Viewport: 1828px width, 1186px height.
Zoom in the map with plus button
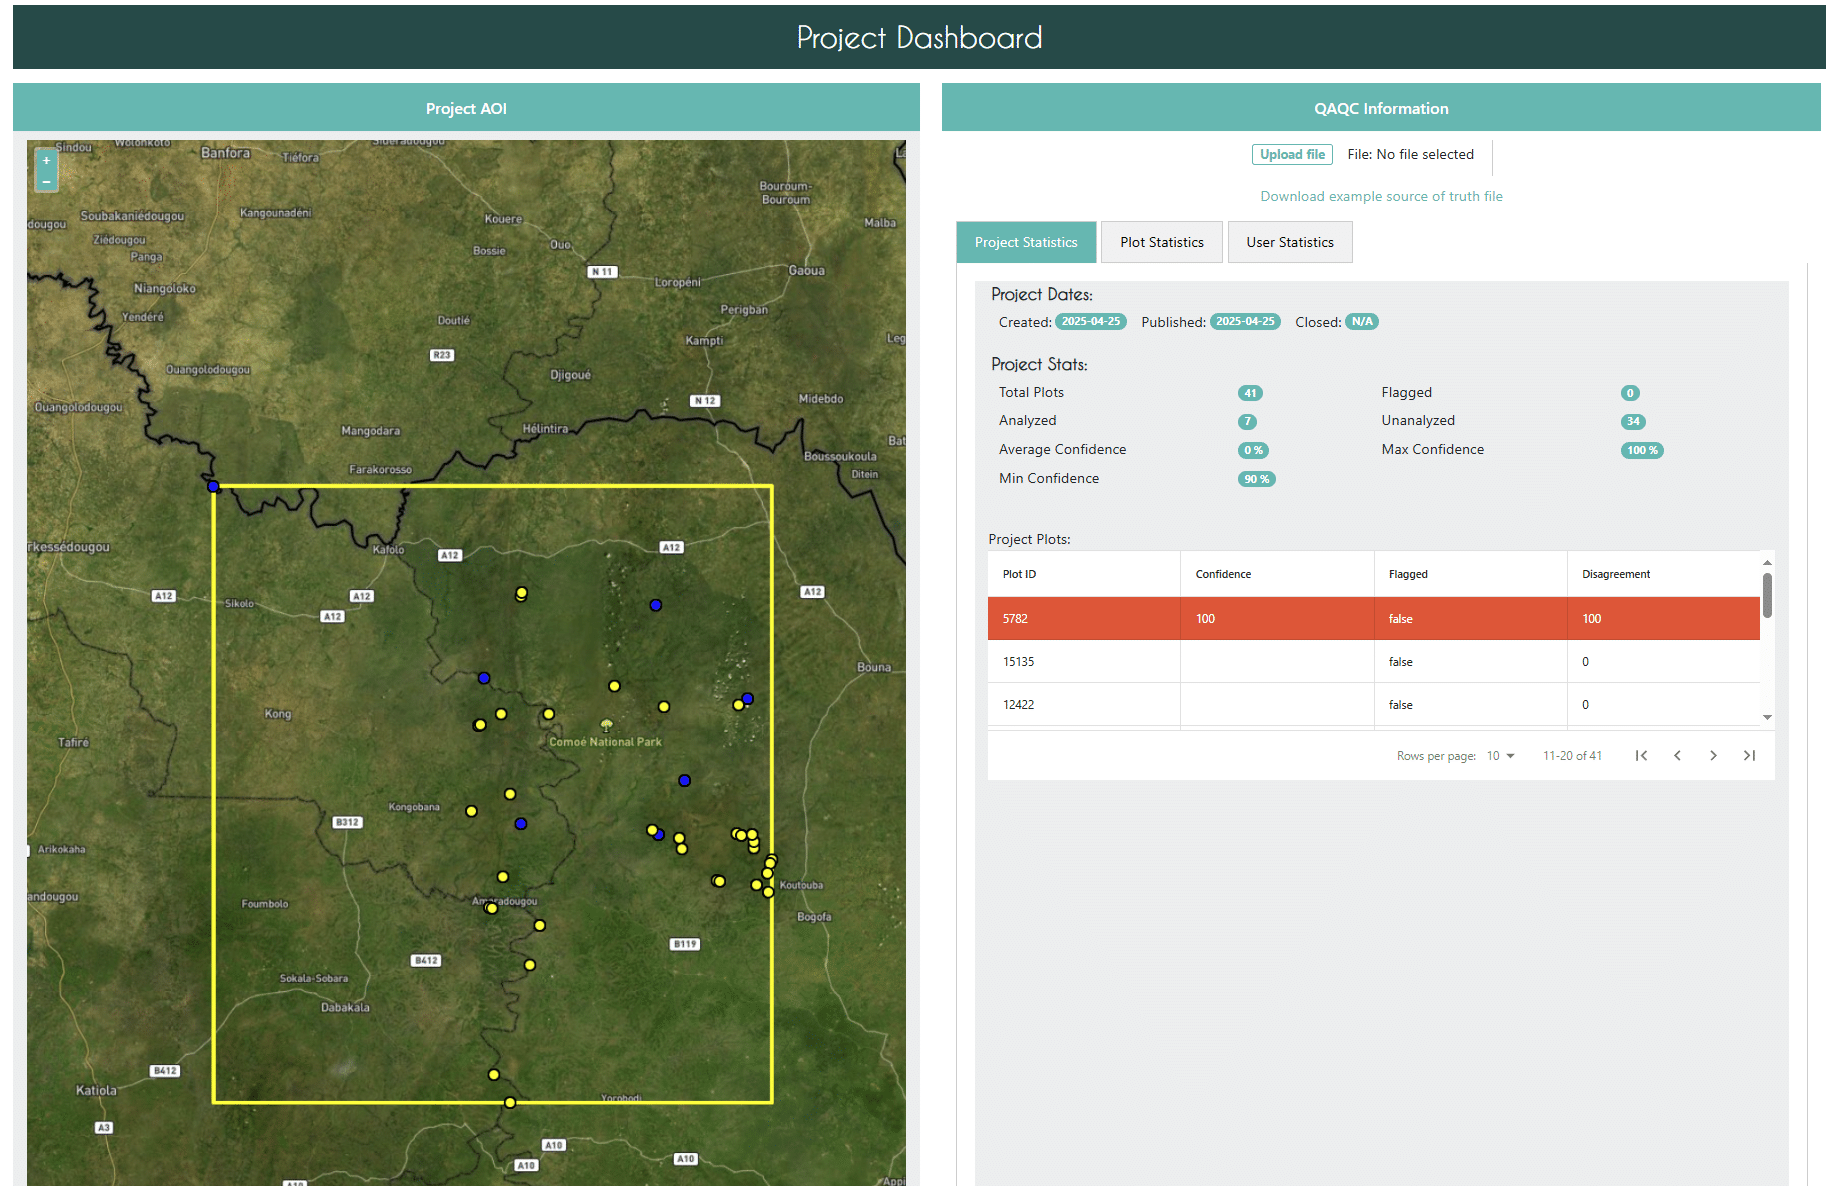tap(46, 160)
